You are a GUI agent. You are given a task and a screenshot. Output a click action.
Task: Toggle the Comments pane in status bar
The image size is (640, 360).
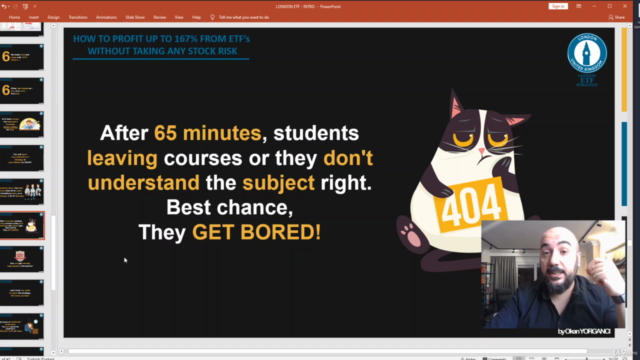[494, 358]
